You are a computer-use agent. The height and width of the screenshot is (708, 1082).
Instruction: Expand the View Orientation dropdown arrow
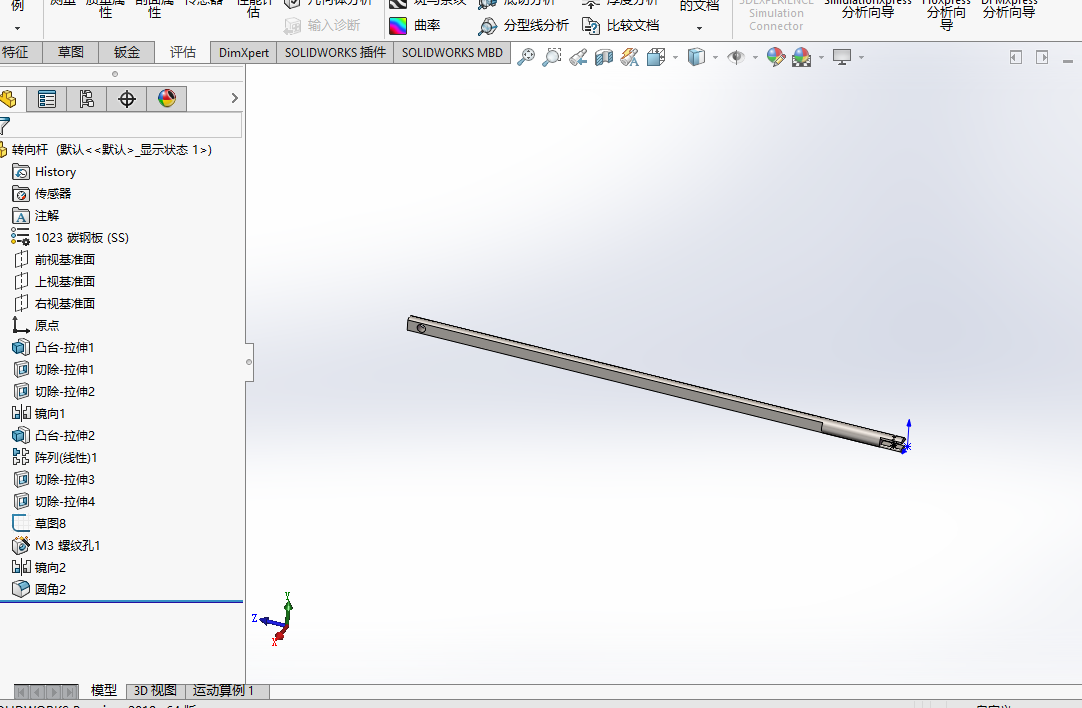(675, 58)
